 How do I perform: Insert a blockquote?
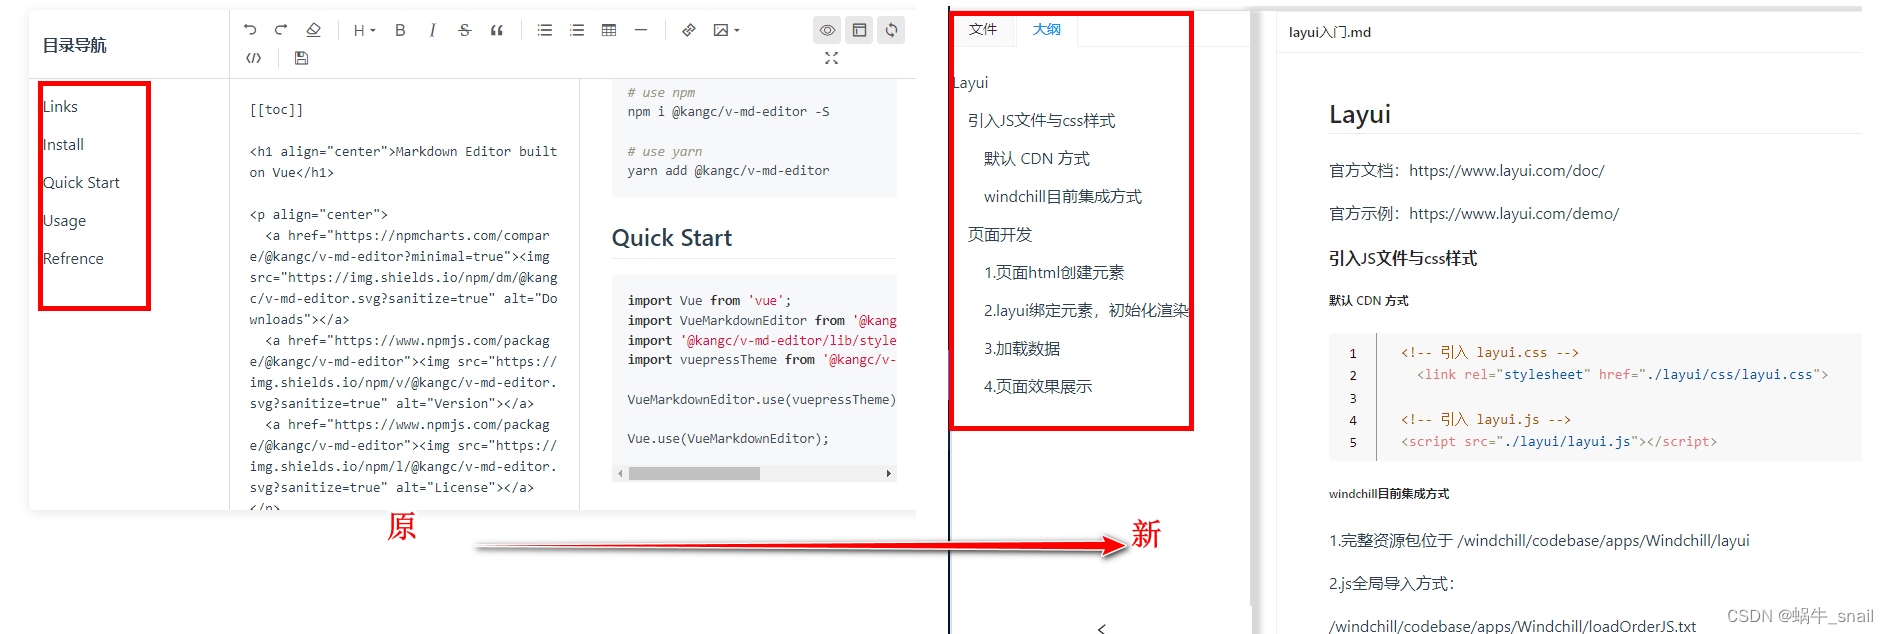click(x=497, y=30)
